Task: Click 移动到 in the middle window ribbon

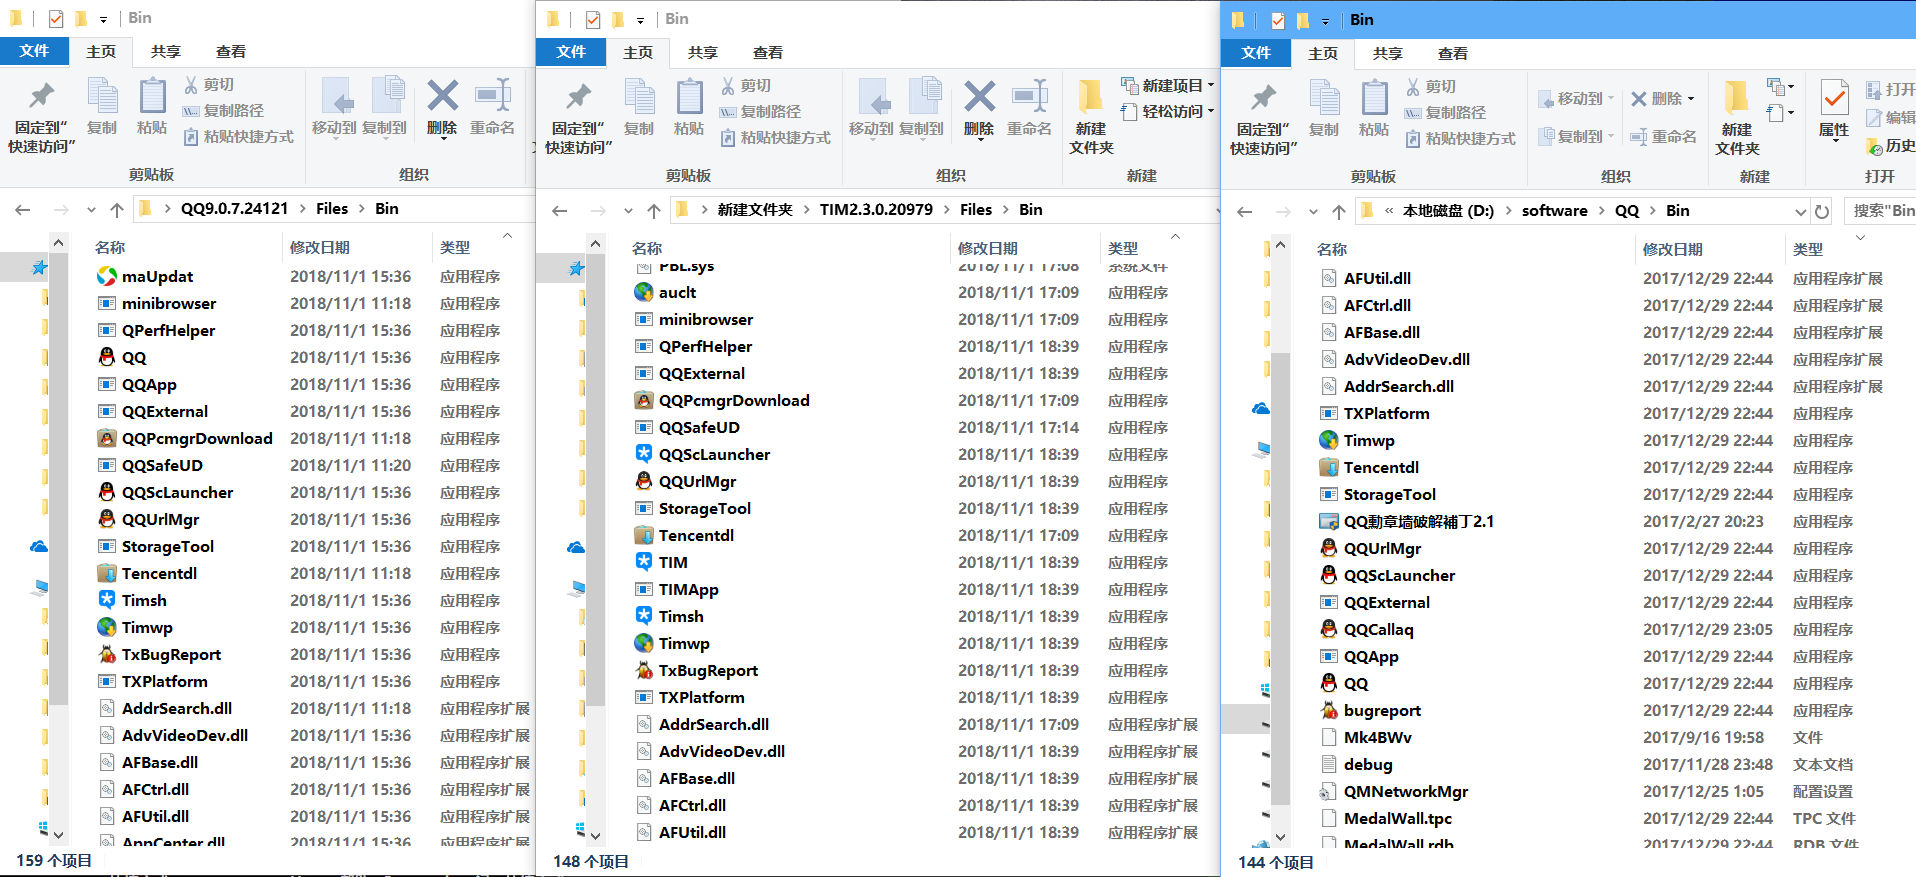Action: (x=871, y=108)
